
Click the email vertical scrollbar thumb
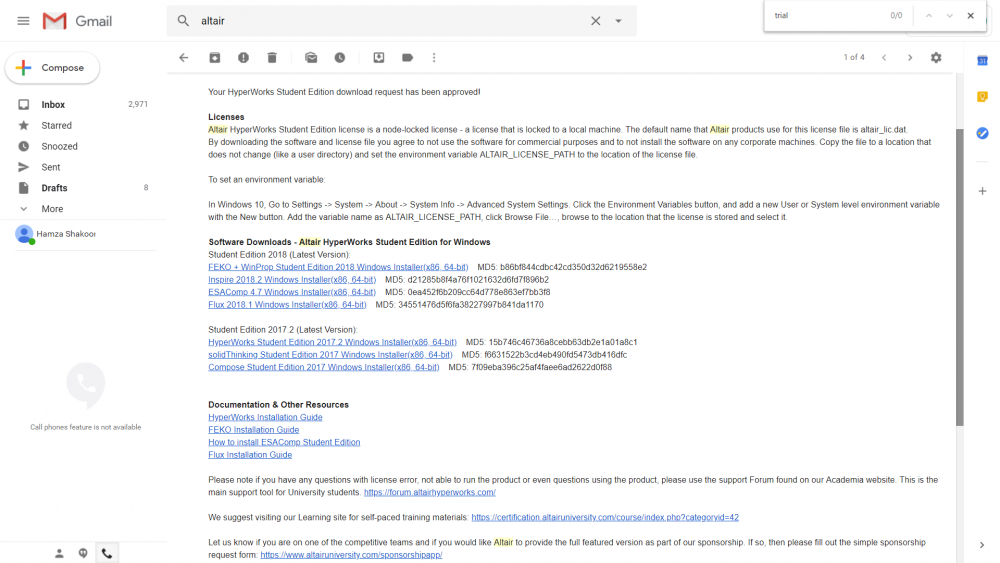(959, 277)
